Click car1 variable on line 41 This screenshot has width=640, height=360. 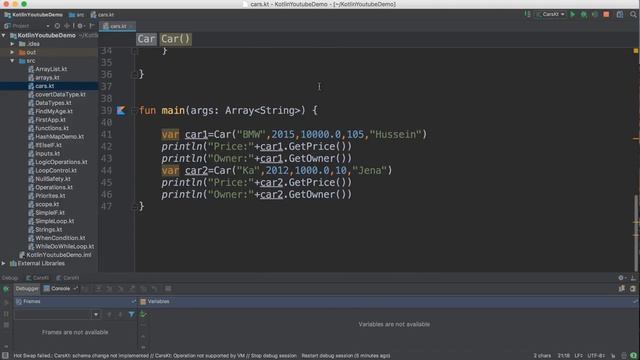tap(196, 134)
